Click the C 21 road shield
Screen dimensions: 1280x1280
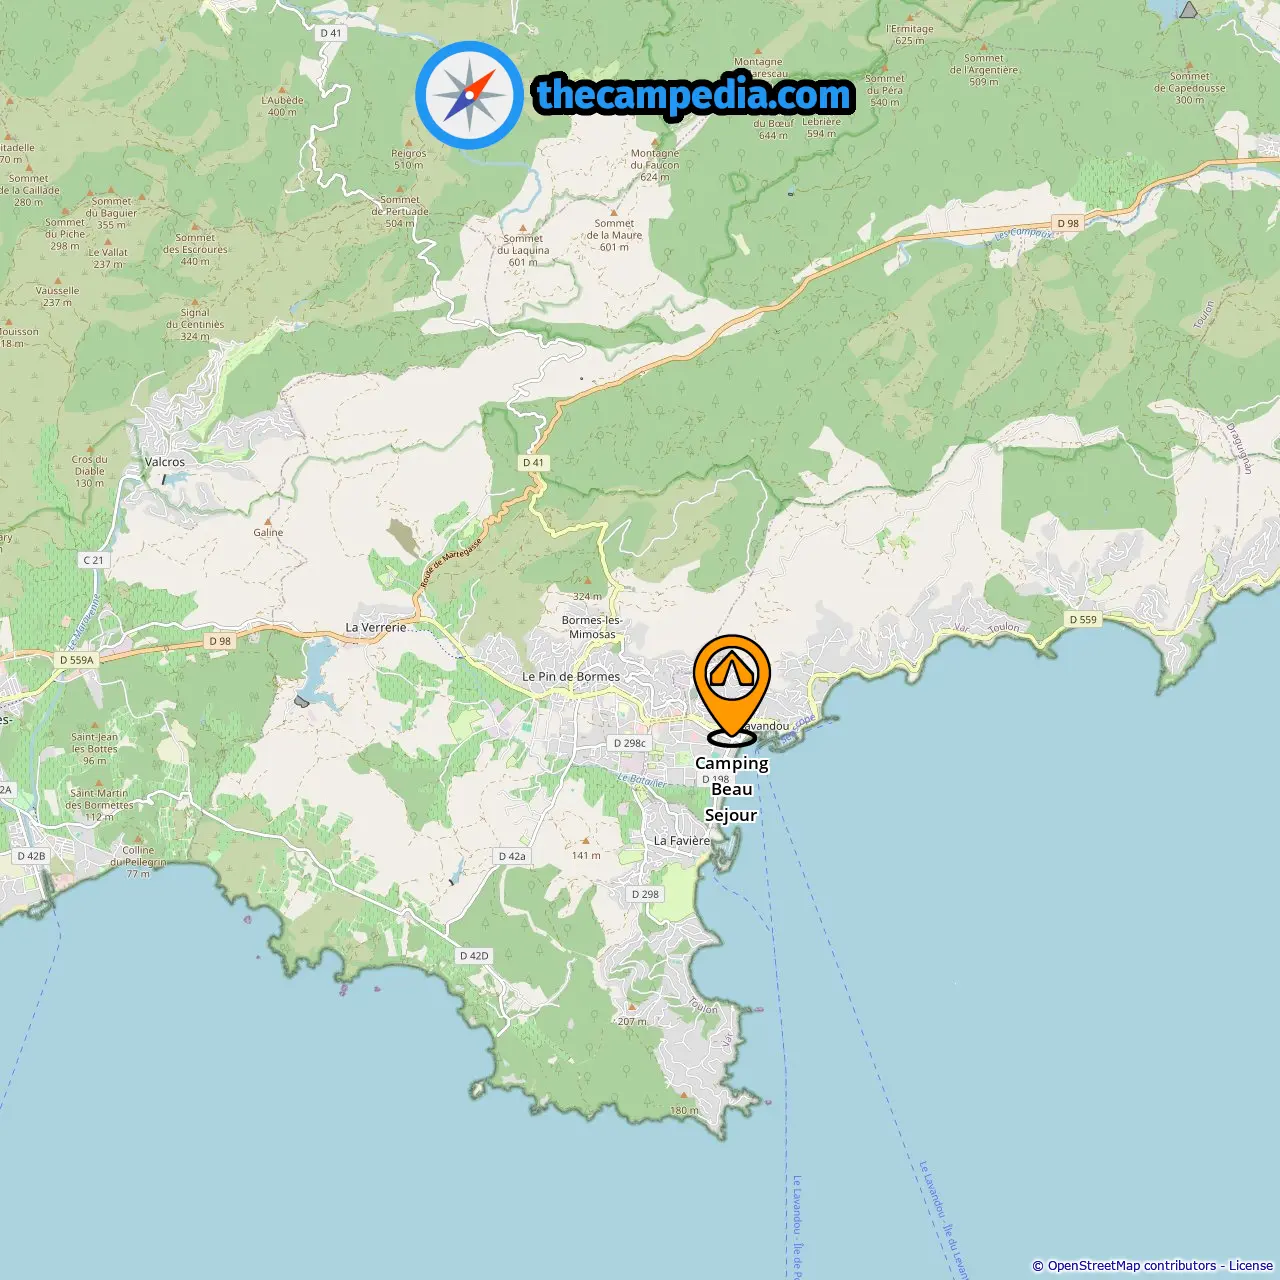click(93, 561)
